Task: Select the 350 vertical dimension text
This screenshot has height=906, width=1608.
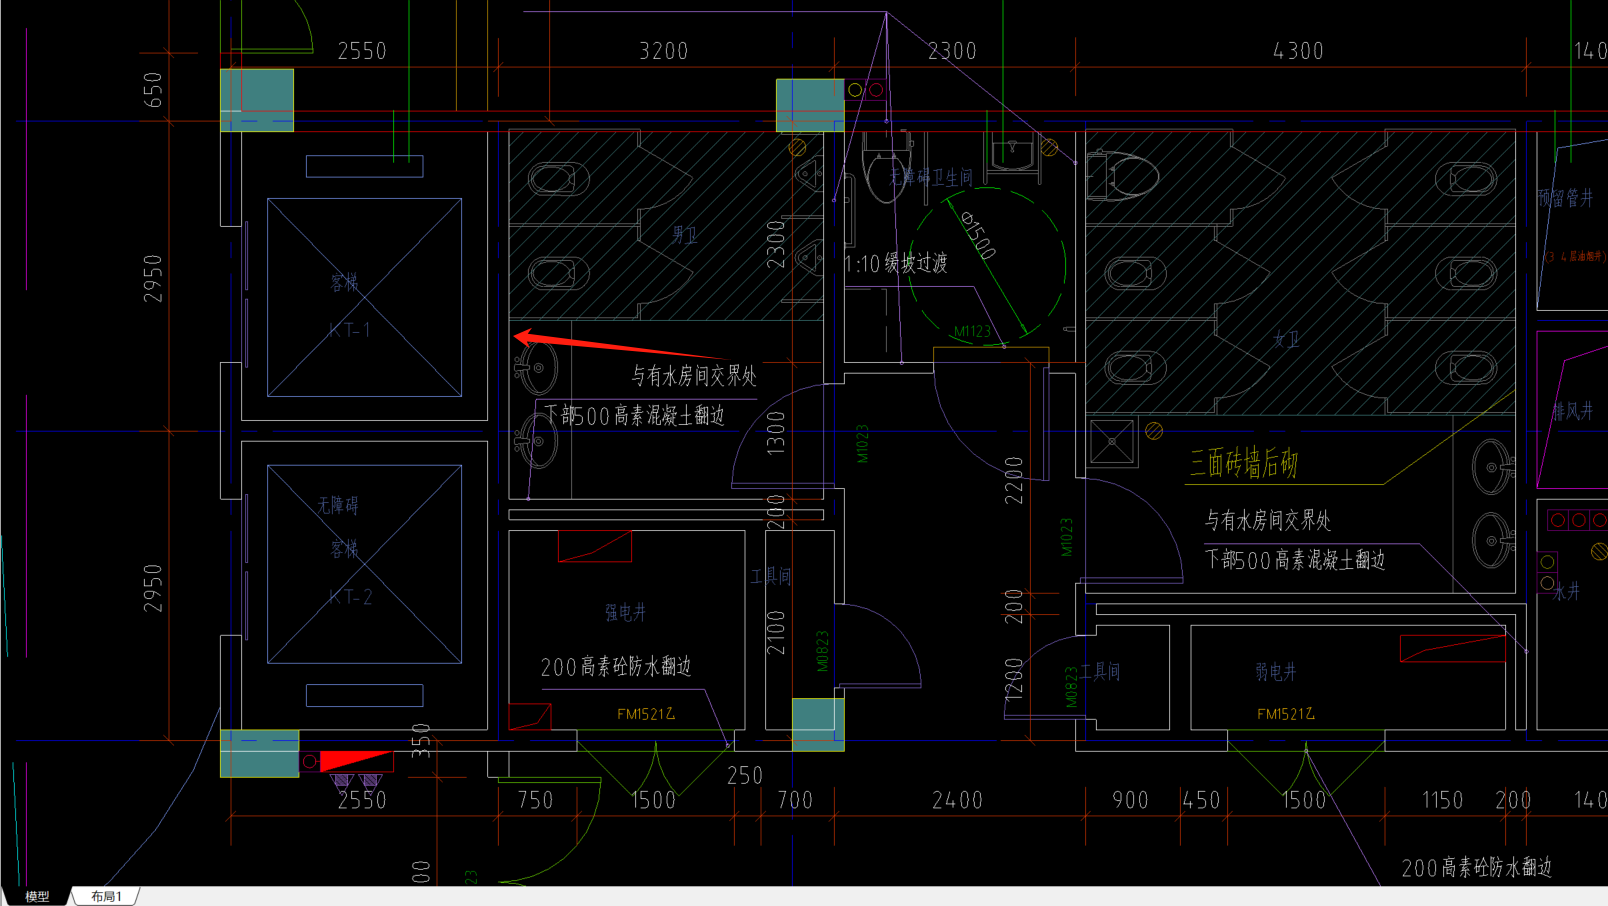Action: tap(421, 740)
